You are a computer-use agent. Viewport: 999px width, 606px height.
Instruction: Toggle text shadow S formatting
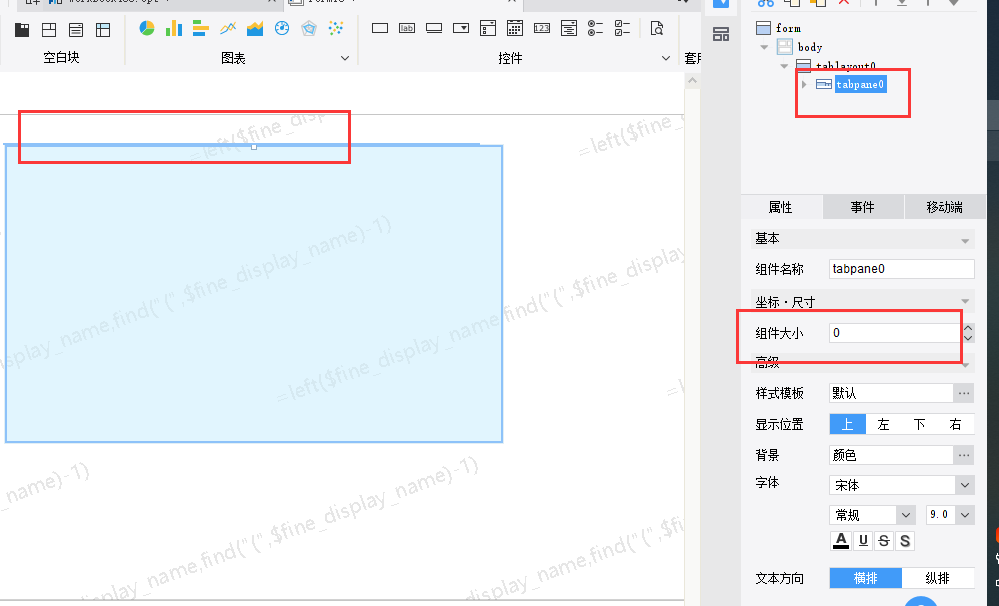pos(905,540)
